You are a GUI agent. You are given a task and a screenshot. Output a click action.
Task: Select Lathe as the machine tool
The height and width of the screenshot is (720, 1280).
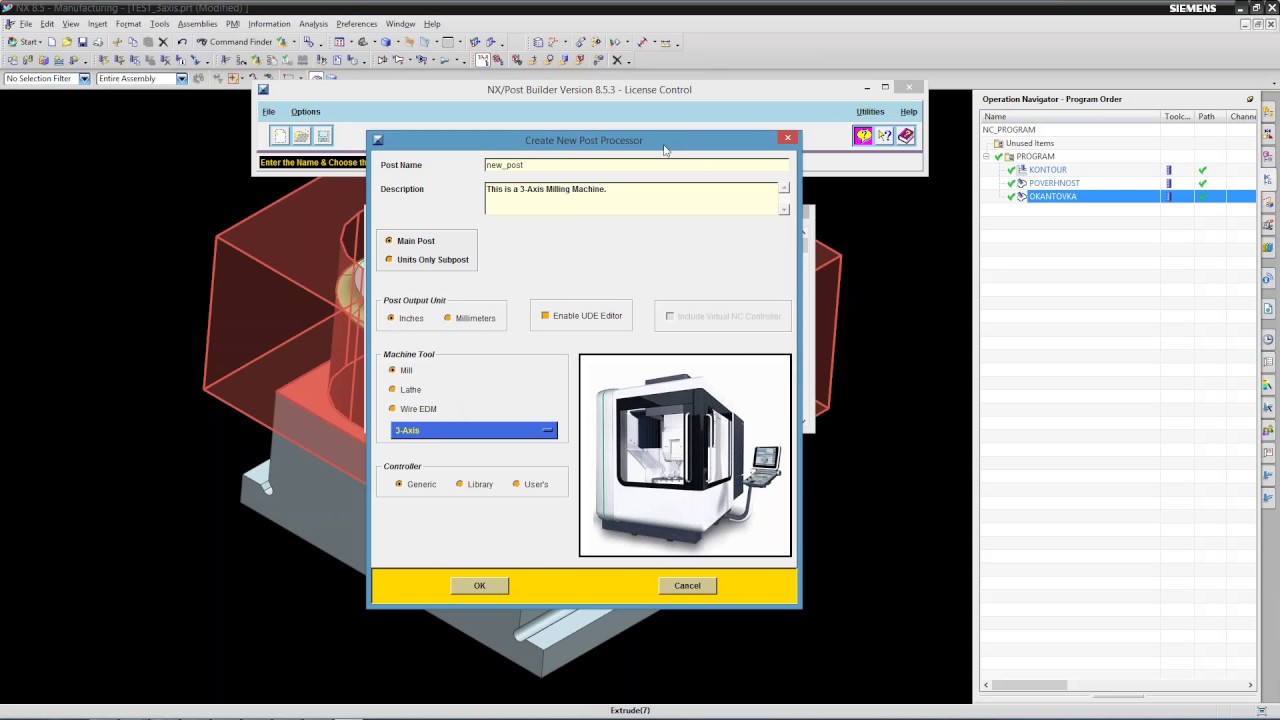[x=392, y=390]
